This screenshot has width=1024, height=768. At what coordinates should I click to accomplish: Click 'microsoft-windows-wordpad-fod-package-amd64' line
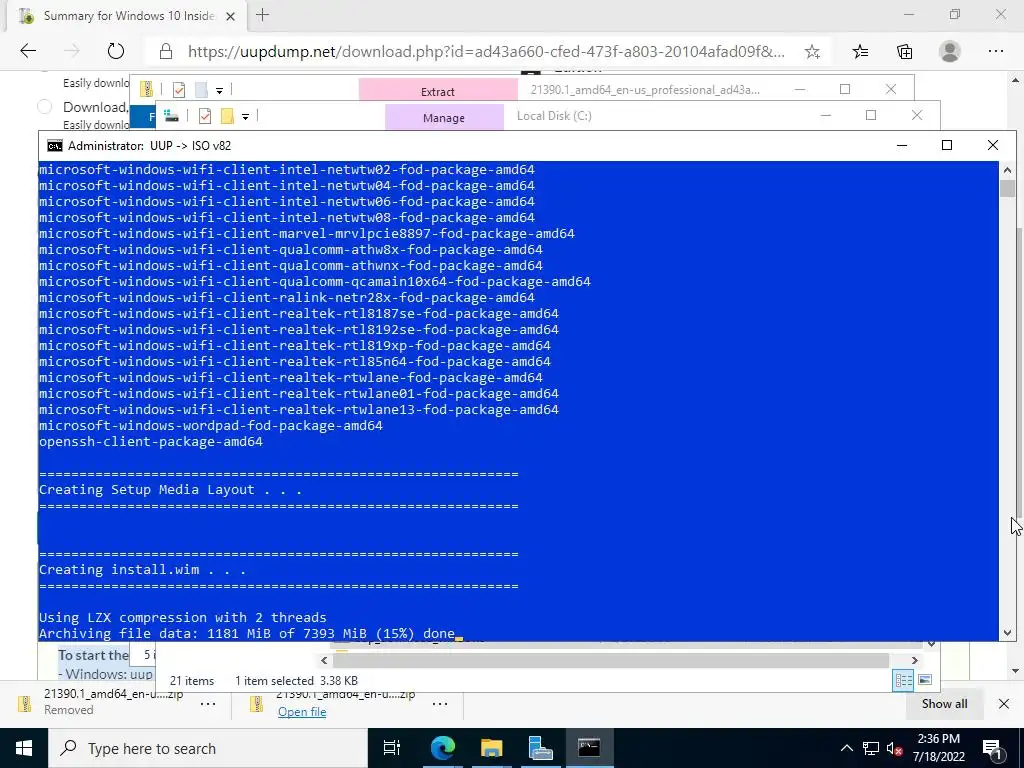click(211, 426)
